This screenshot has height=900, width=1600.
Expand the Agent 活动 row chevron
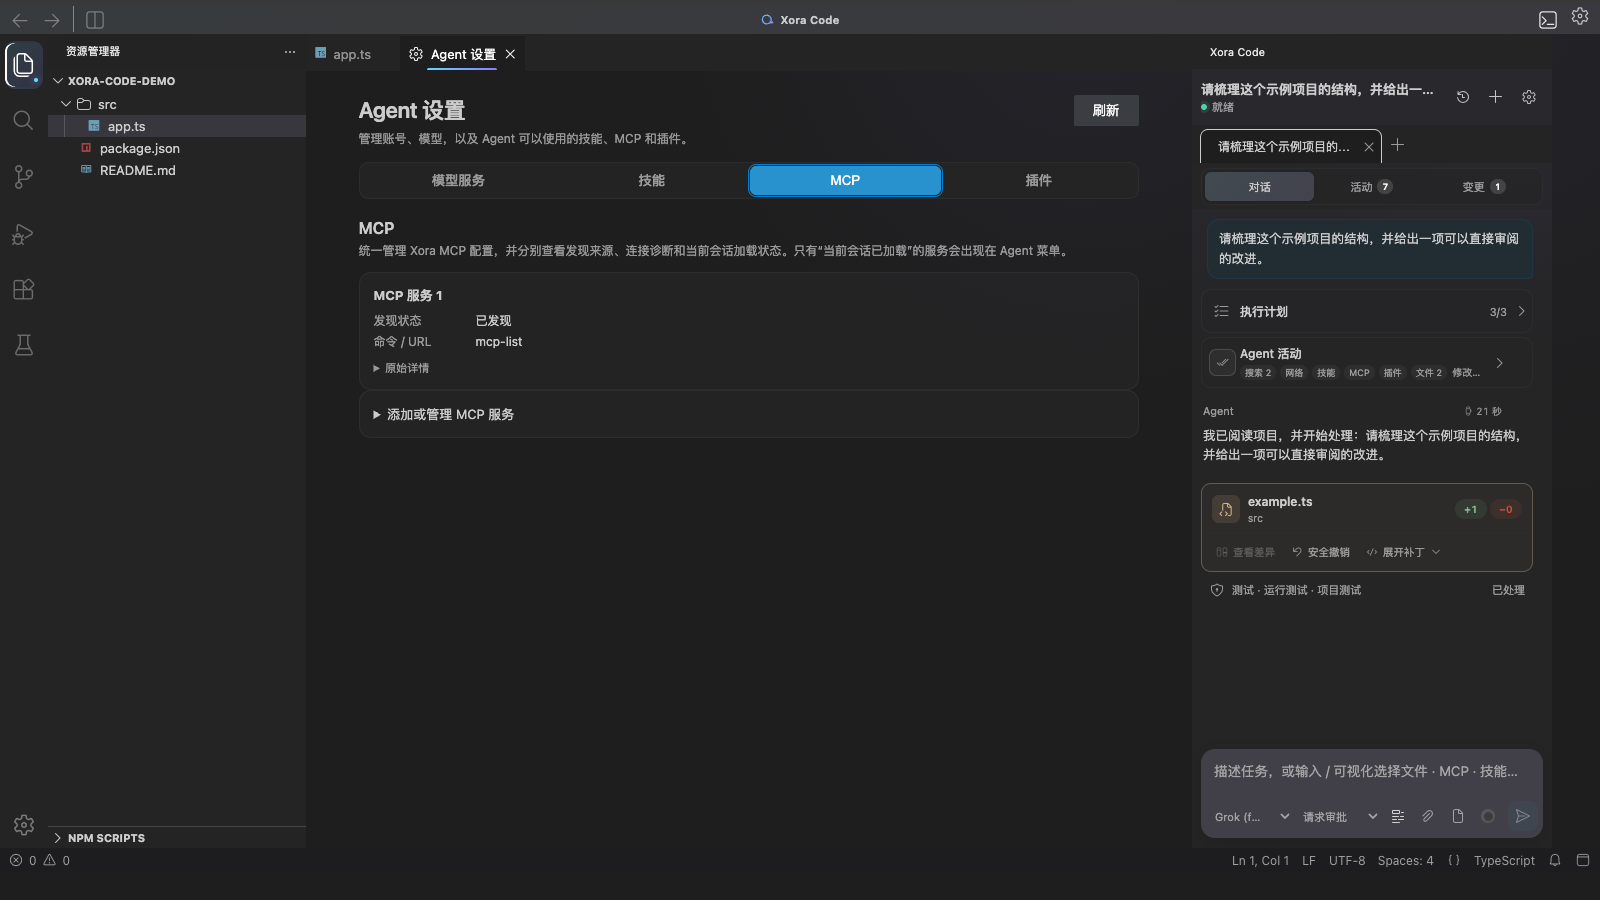pyautogui.click(x=1499, y=363)
